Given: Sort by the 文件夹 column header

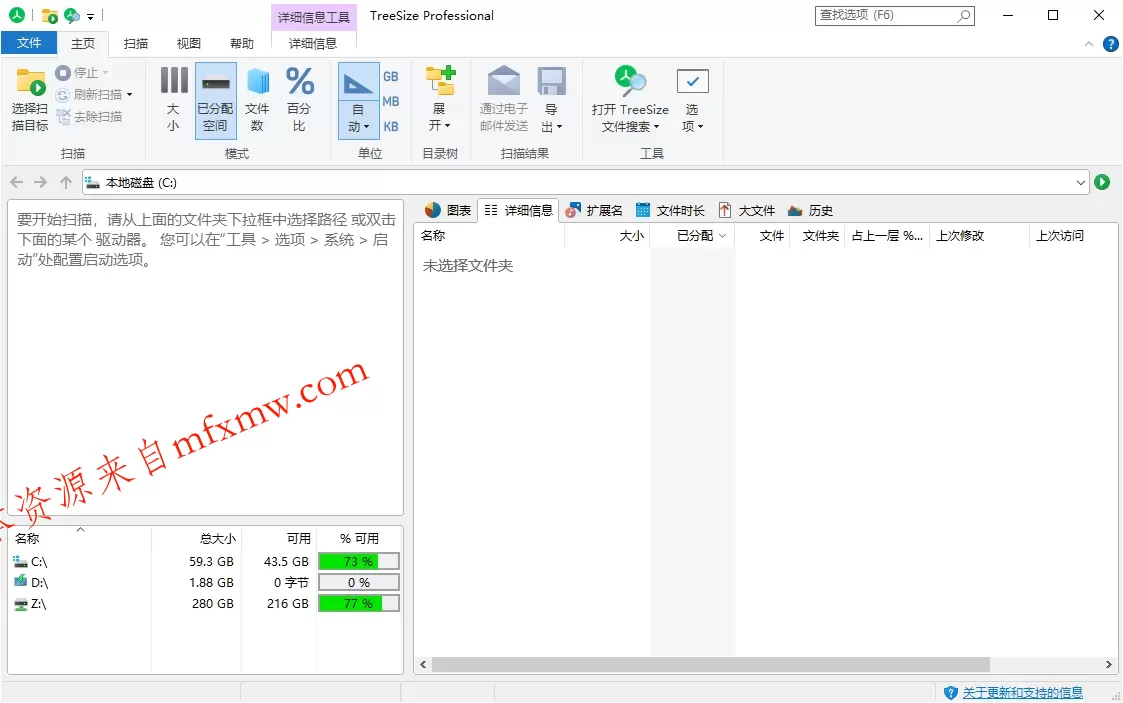Looking at the screenshot, I should 819,236.
